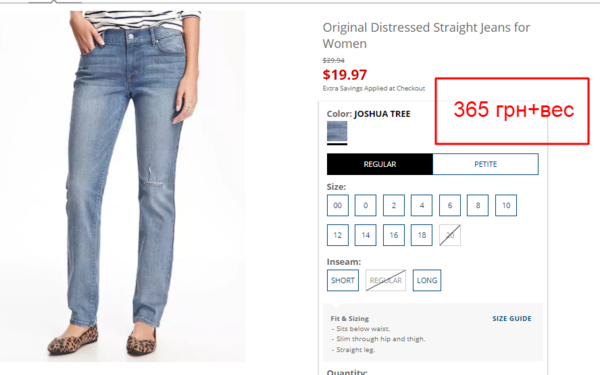Image resolution: width=600 pixels, height=375 pixels.
Task: Open the Size Guide link
Action: [x=512, y=319]
